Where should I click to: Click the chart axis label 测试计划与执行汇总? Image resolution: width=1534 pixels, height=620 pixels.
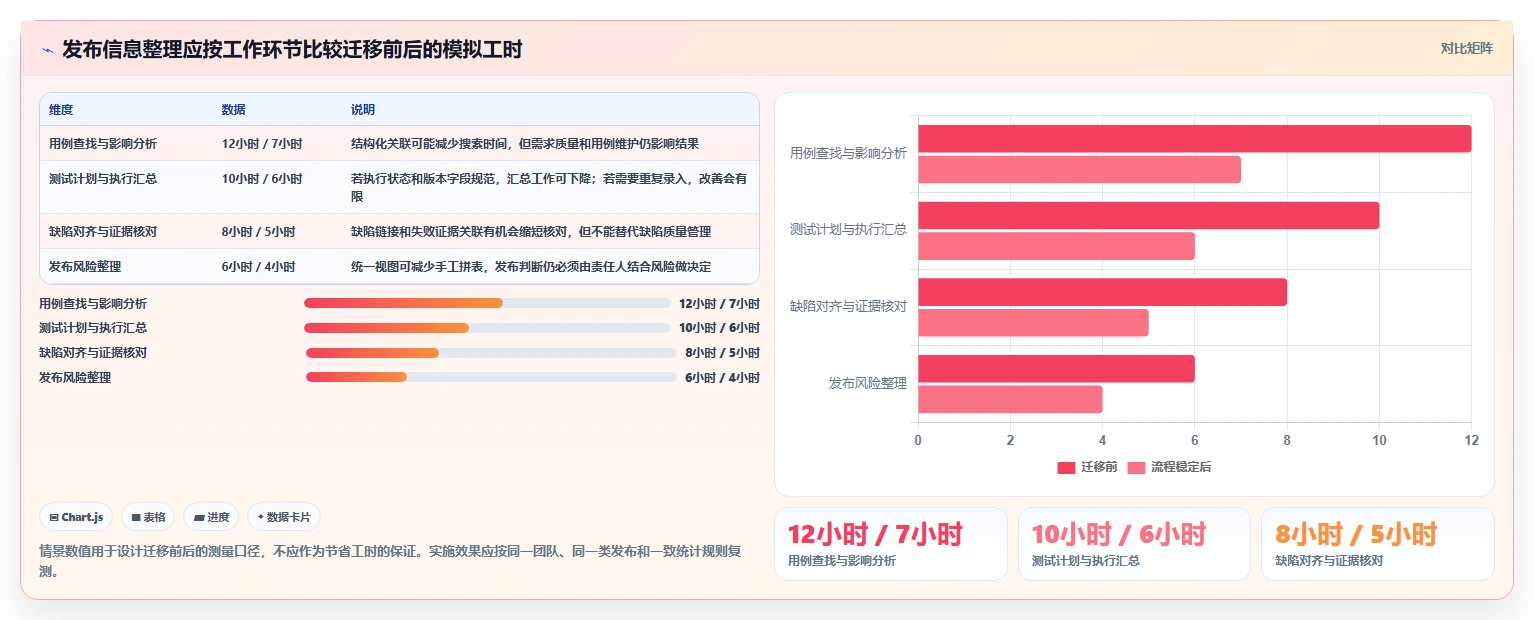click(848, 229)
